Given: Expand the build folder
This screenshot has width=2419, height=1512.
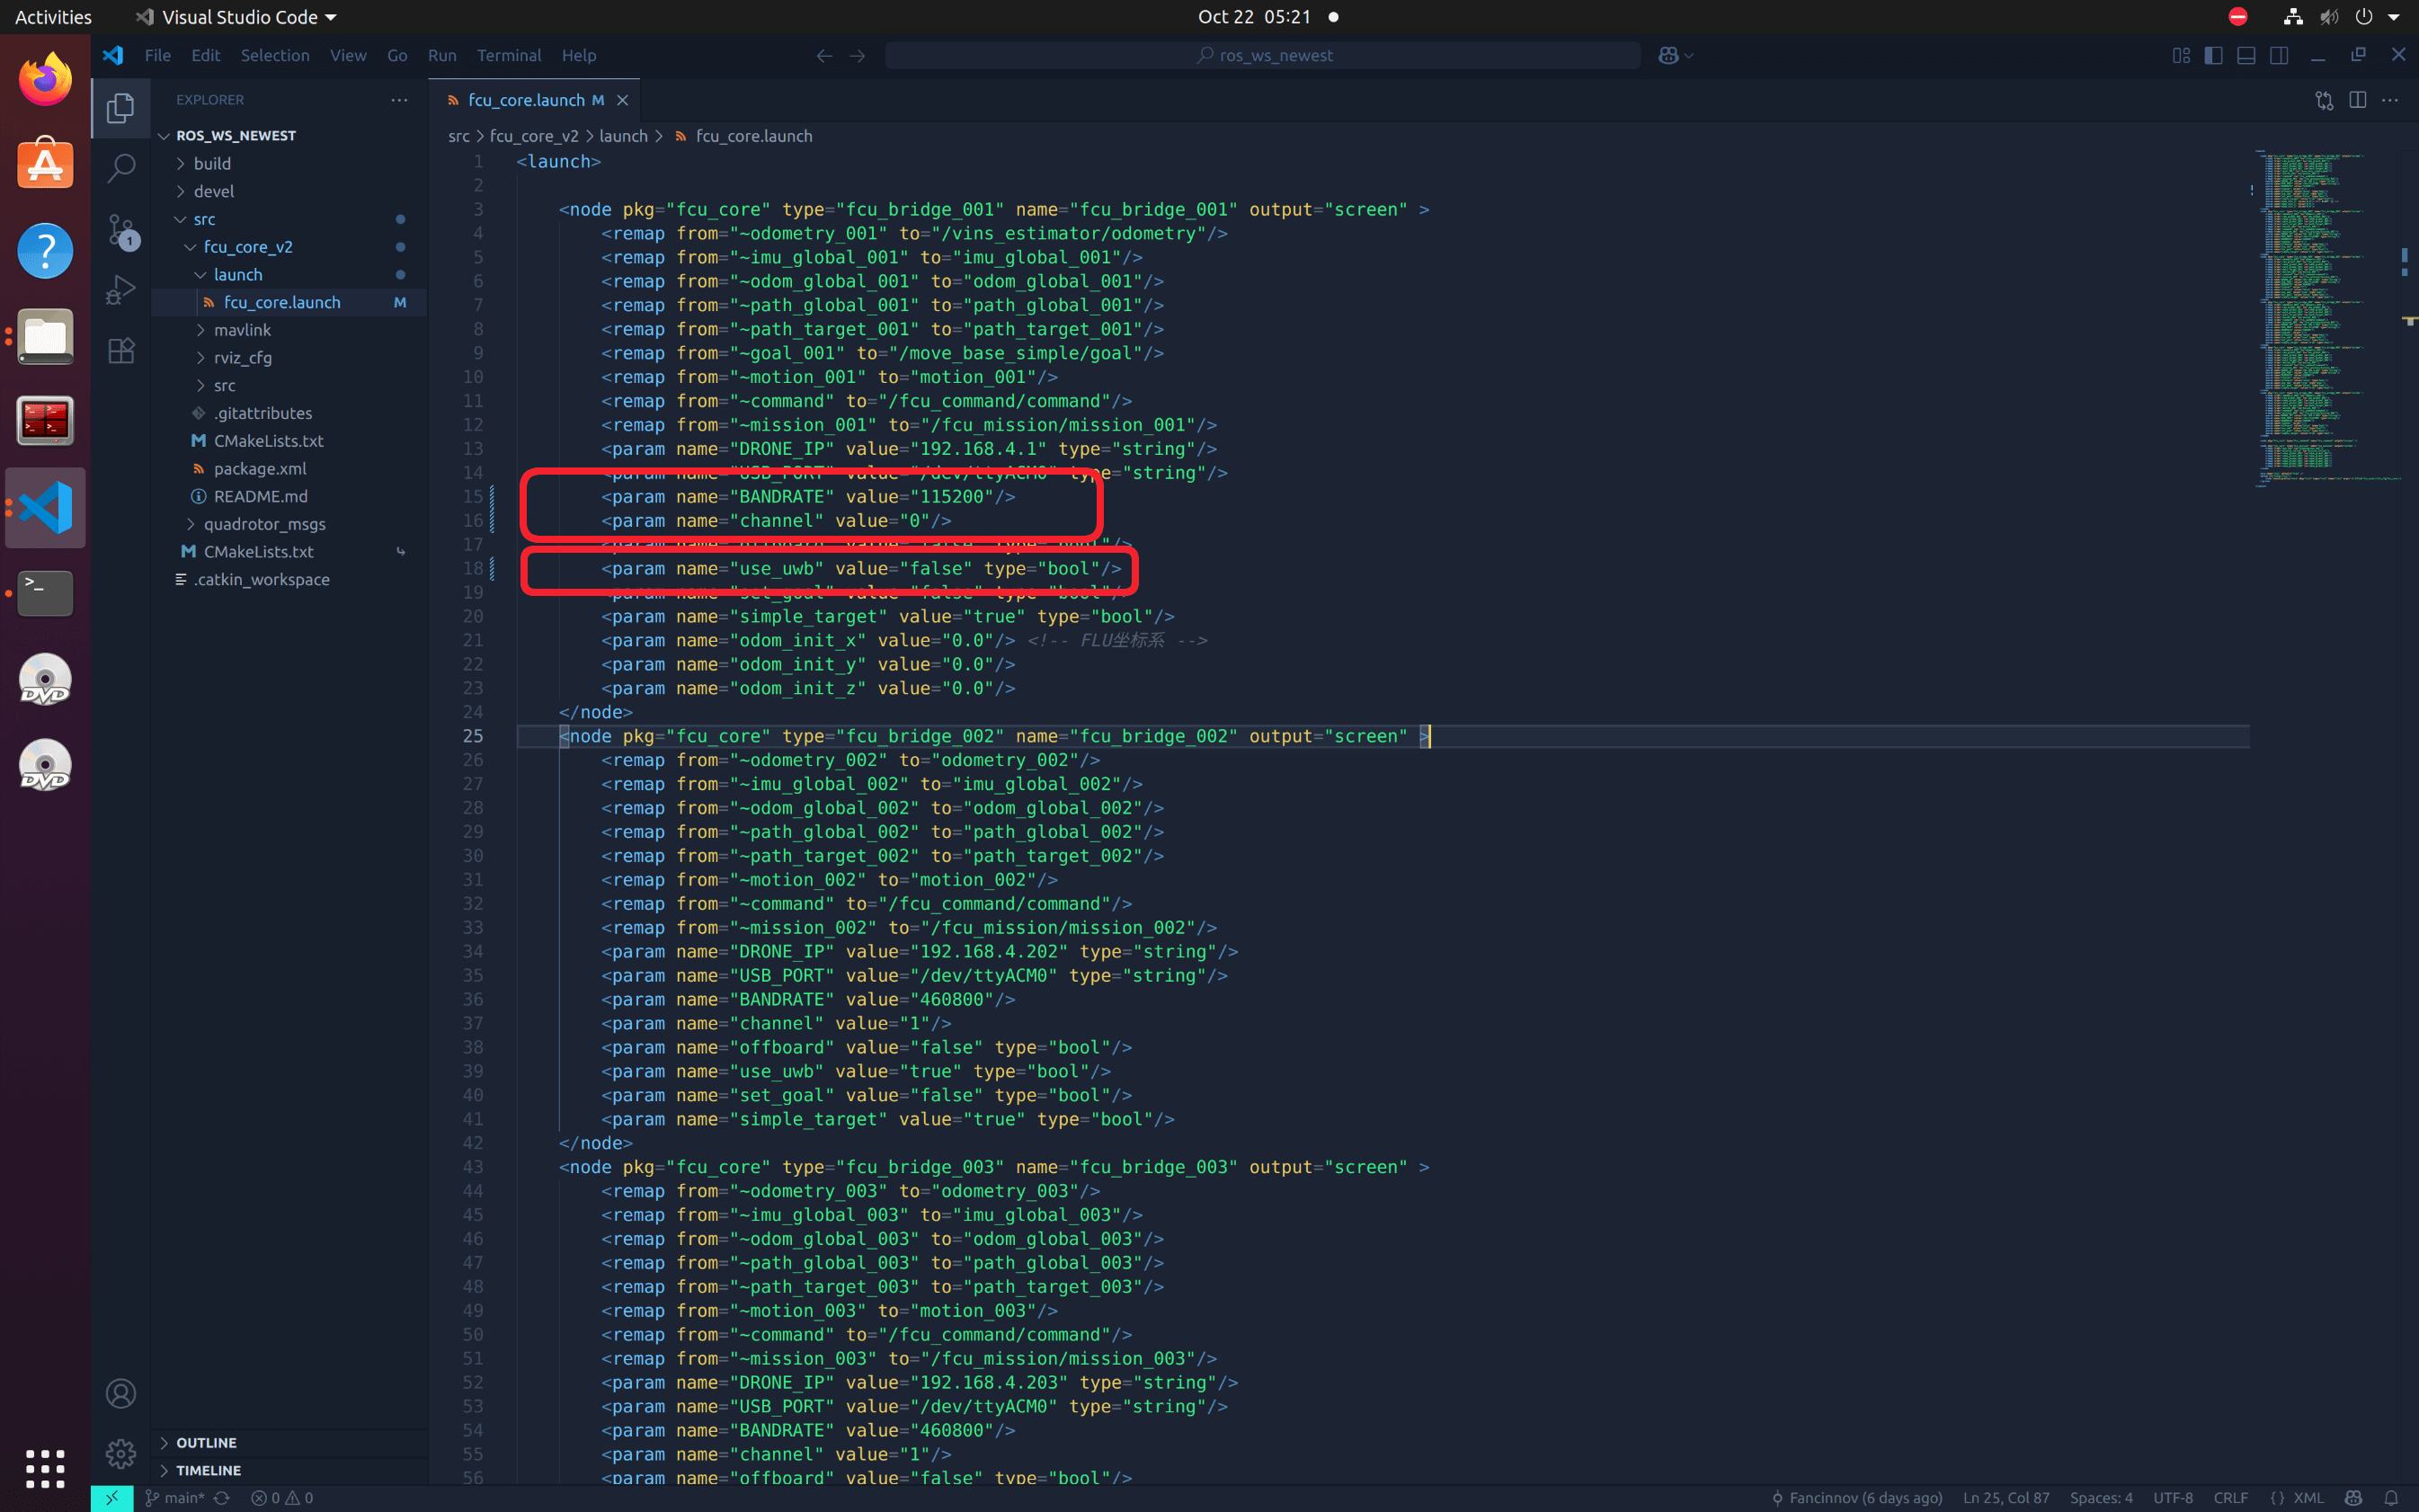Looking at the screenshot, I should (212, 163).
